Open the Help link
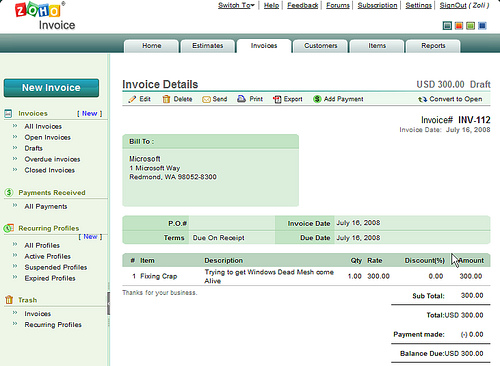 pyautogui.click(x=271, y=5)
